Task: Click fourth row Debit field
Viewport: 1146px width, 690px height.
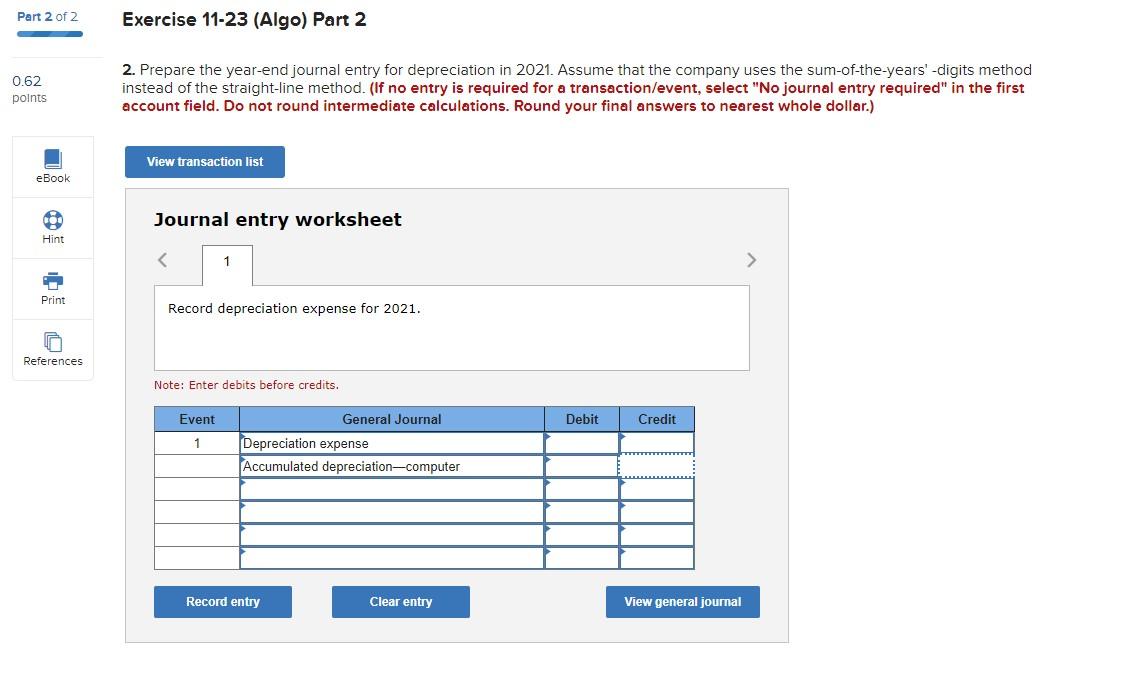Action: click(582, 512)
